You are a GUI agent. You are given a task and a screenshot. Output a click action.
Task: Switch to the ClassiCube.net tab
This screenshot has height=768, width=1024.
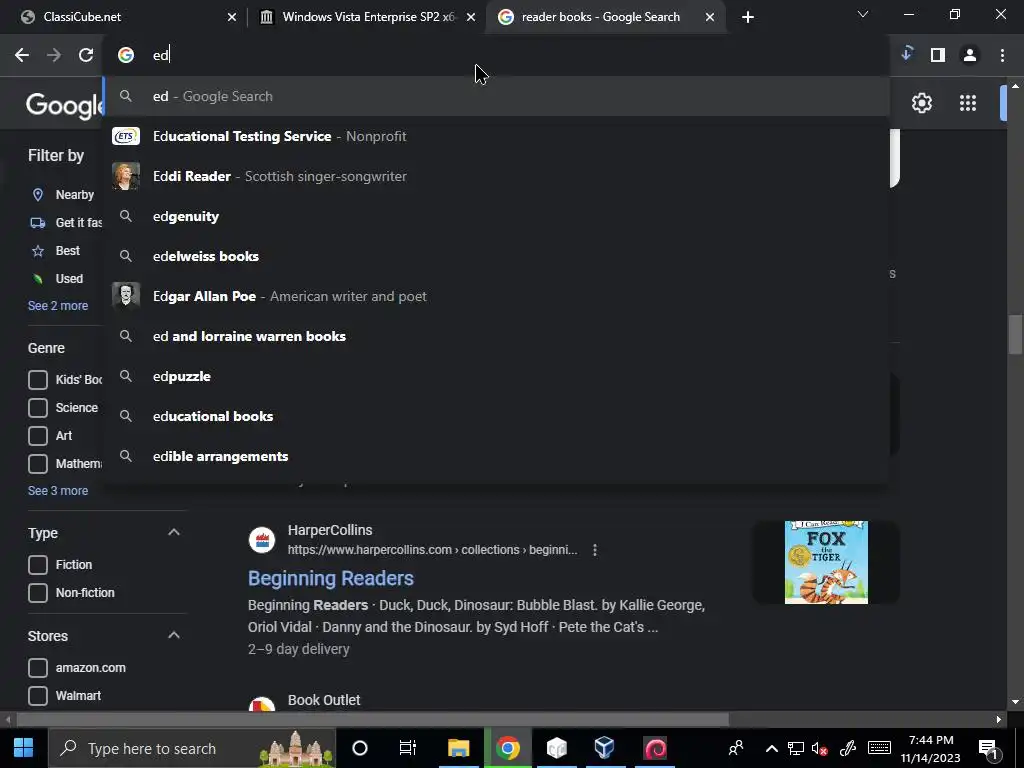tap(124, 17)
